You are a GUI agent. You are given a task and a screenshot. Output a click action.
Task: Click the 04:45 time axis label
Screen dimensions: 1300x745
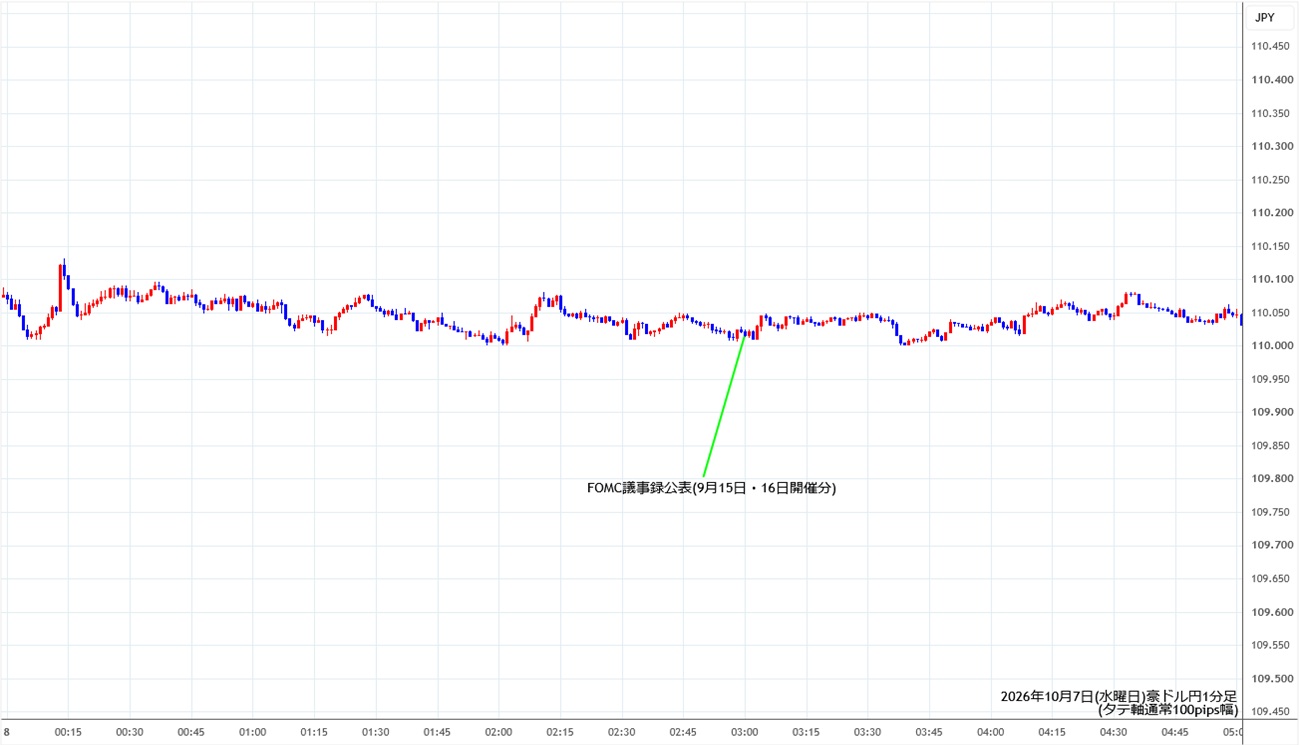click(x=1175, y=732)
